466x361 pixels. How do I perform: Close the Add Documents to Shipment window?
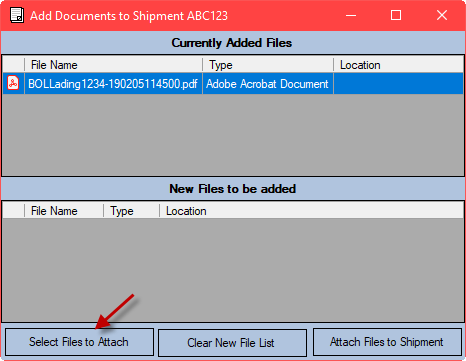coord(442,15)
